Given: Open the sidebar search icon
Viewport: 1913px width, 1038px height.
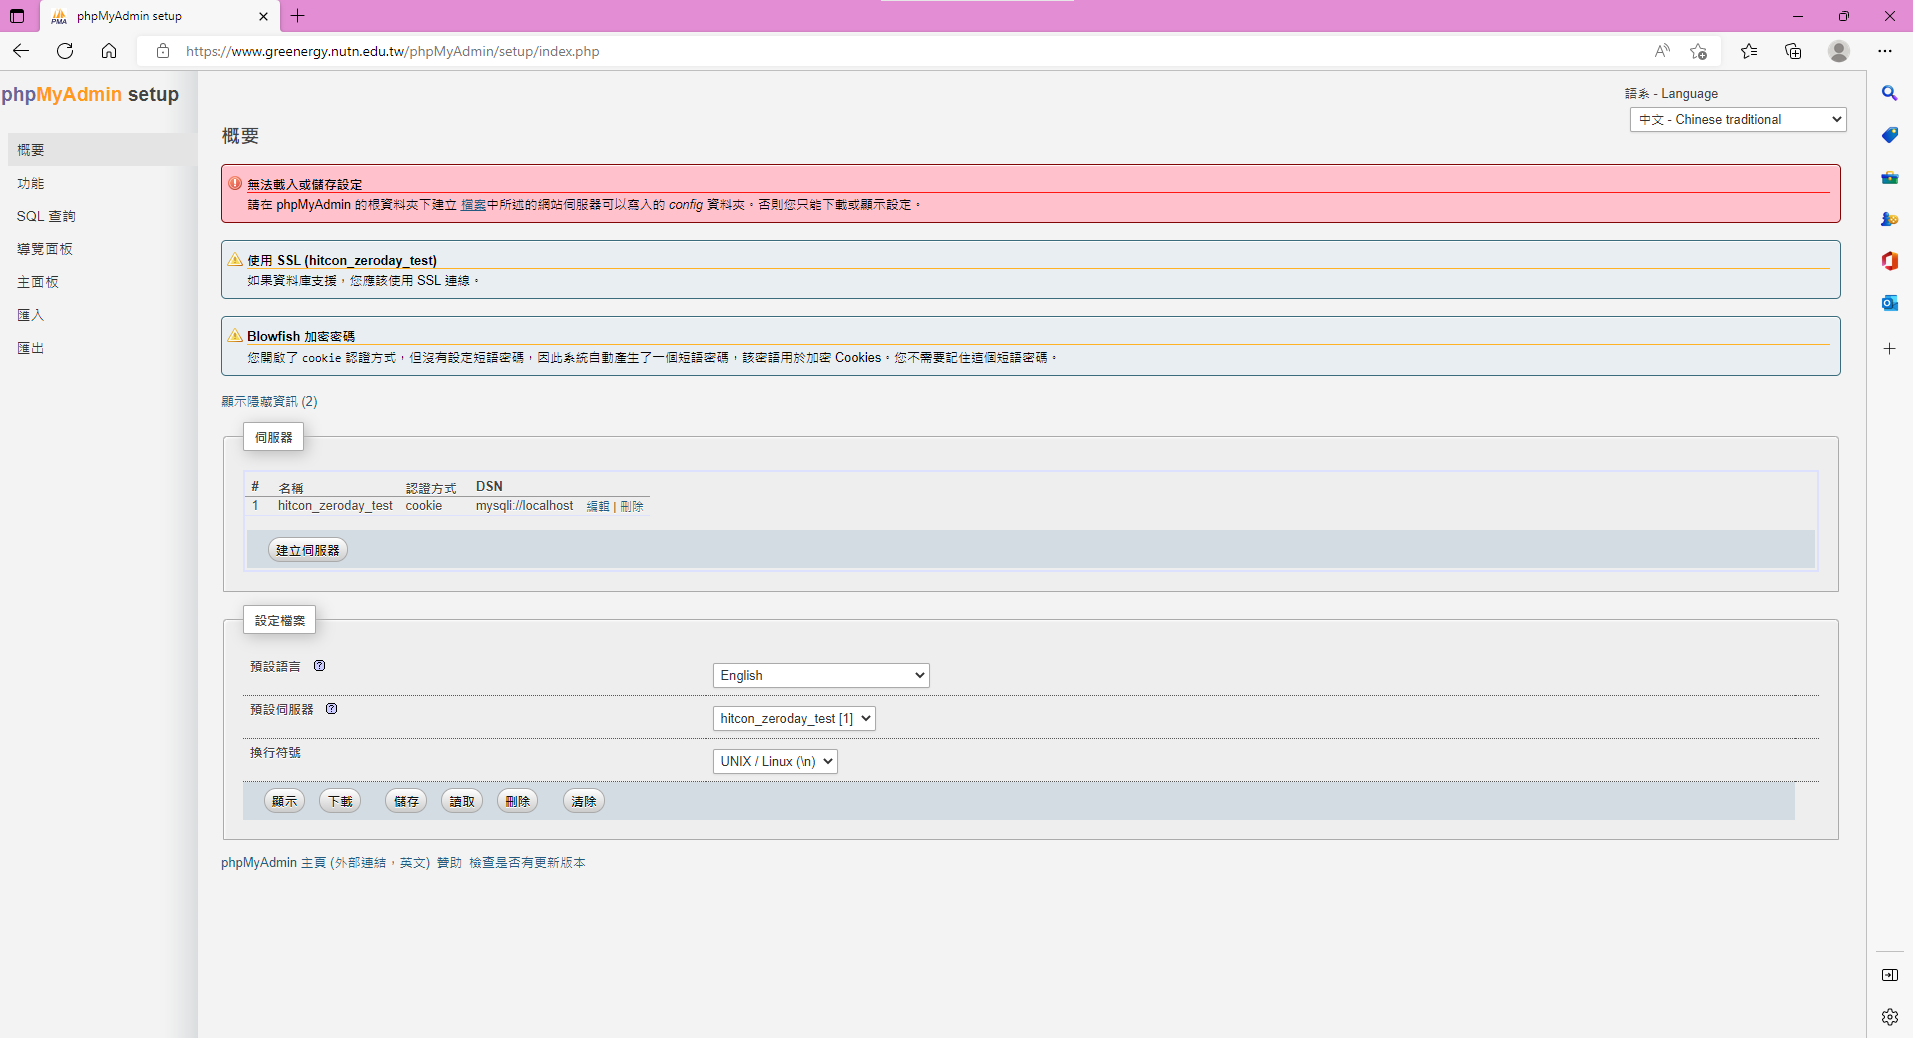Looking at the screenshot, I should (x=1889, y=93).
